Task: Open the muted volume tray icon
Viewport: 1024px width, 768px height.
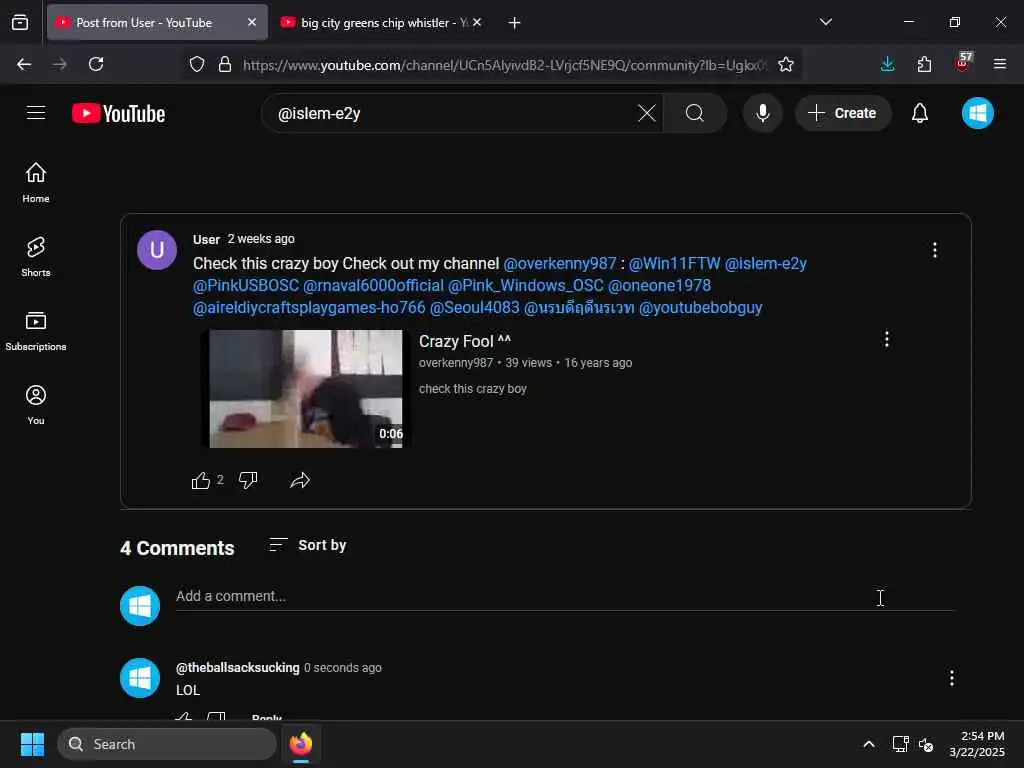Action: [x=926, y=744]
